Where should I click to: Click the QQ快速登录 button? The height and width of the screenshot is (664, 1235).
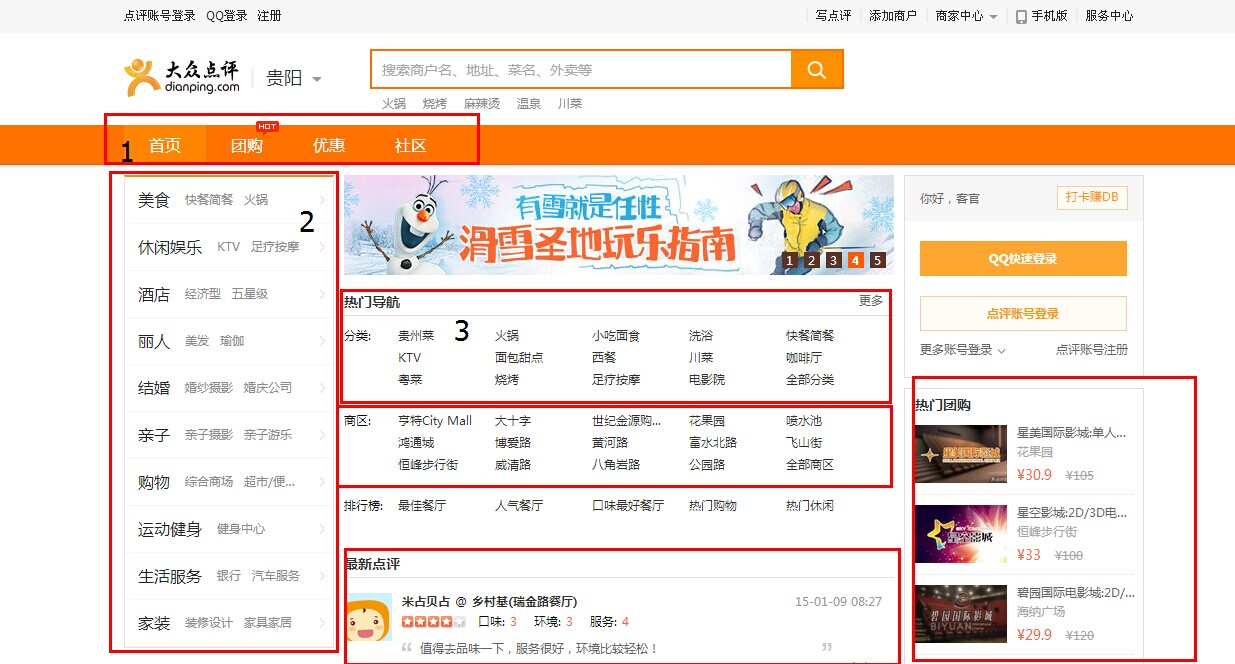pyautogui.click(x=1023, y=259)
